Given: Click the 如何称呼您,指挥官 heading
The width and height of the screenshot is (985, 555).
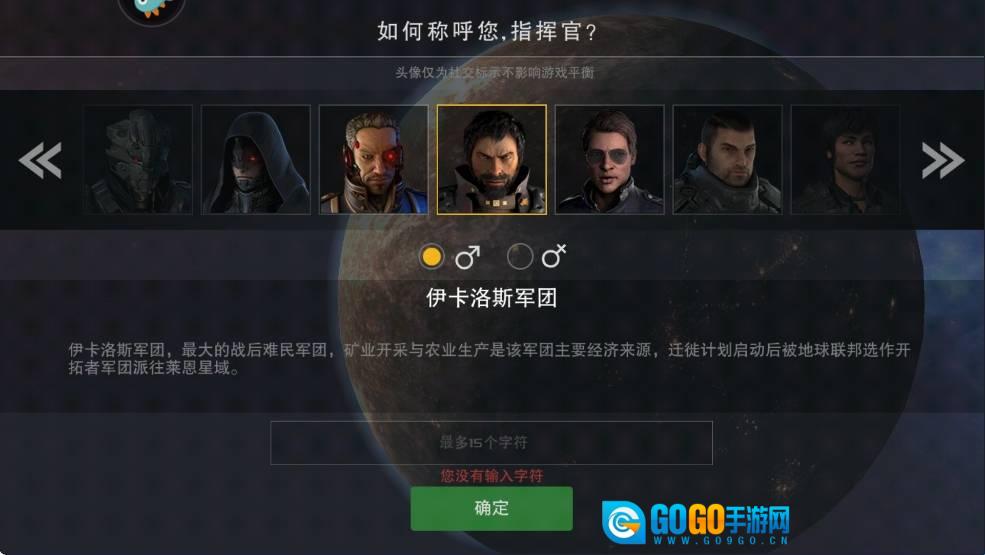Looking at the screenshot, I should [x=487, y=31].
